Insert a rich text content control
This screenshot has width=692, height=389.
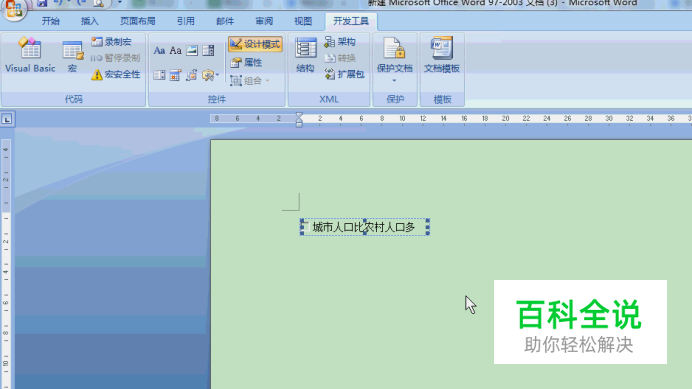coord(159,50)
